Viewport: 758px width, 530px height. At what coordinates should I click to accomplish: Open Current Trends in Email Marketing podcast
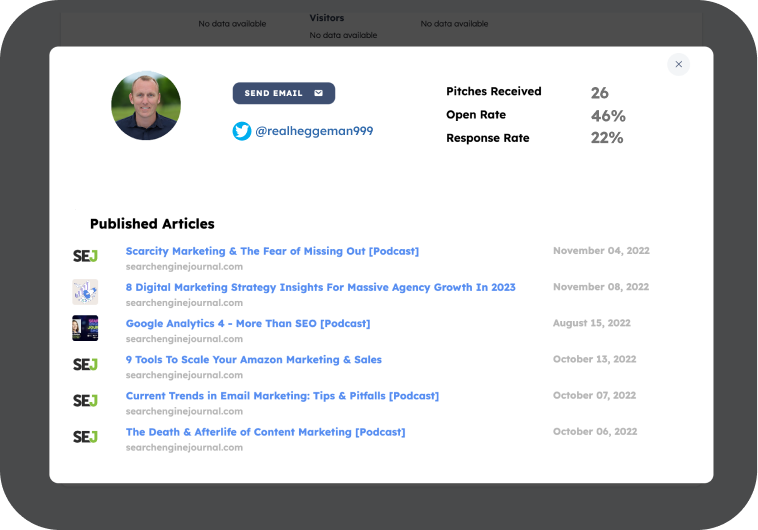click(282, 396)
